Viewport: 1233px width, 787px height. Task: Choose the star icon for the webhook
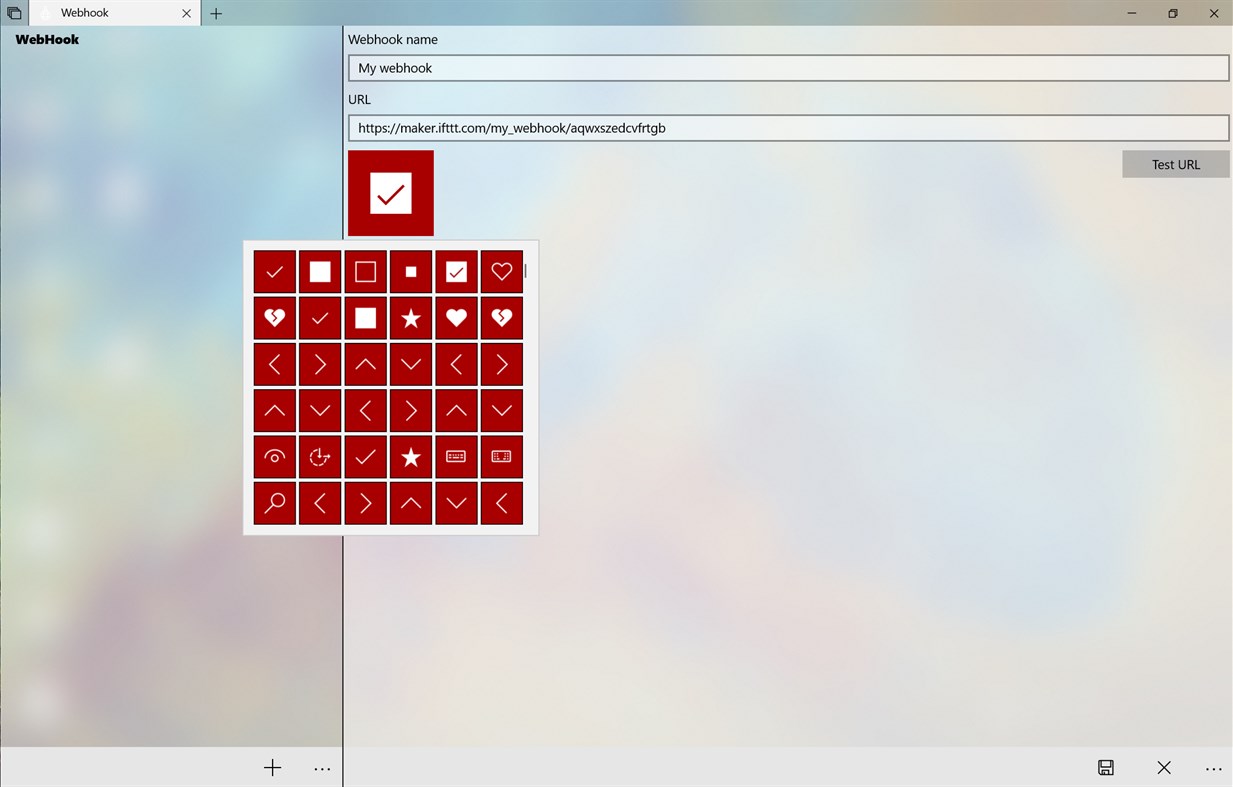(x=410, y=318)
